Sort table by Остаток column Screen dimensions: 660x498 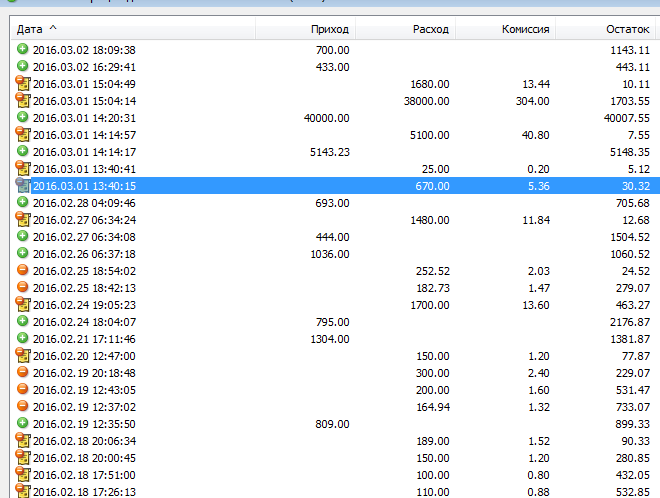pyautogui.click(x=627, y=29)
